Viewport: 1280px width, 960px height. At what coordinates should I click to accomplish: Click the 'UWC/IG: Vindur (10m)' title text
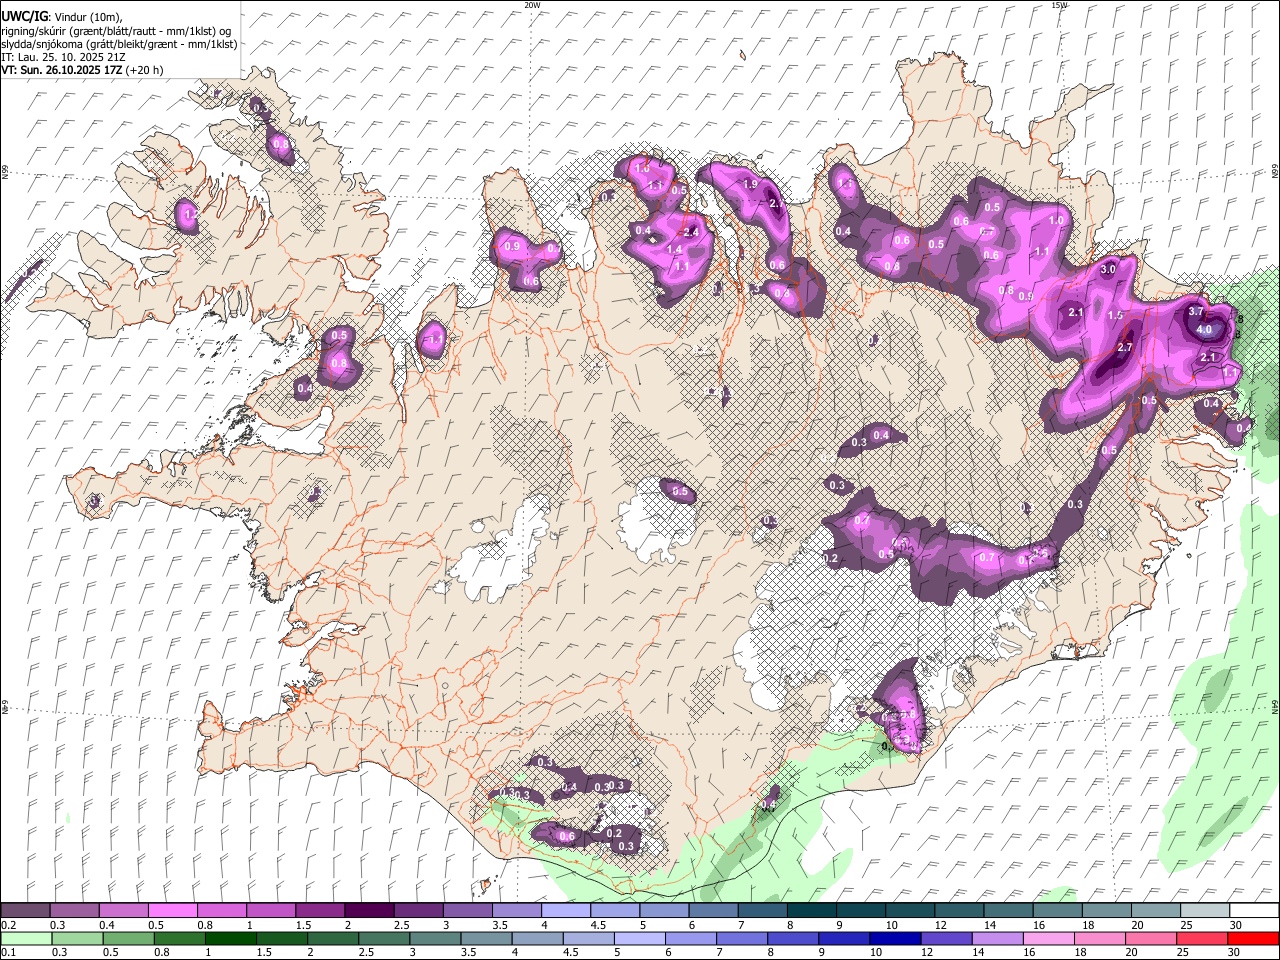coord(62,17)
